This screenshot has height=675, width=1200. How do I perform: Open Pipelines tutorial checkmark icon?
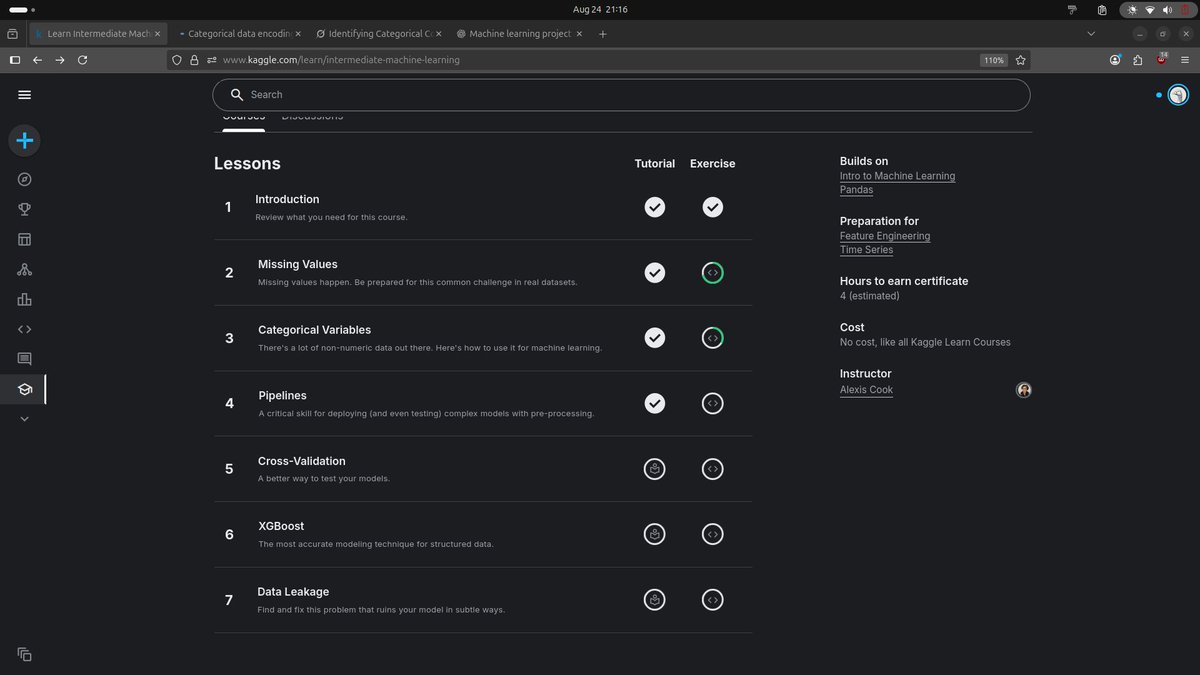point(655,403)
